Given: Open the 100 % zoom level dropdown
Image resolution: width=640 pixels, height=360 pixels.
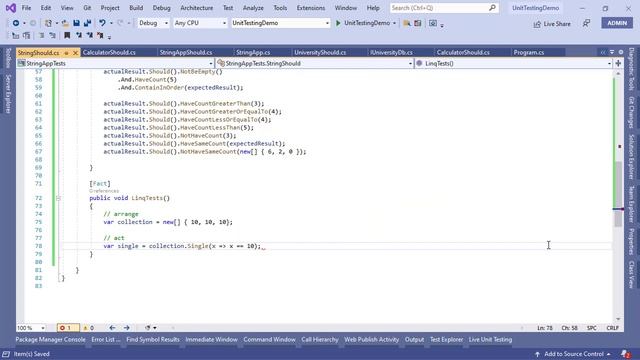Looking at the screenshot, I should pos(31,328).
